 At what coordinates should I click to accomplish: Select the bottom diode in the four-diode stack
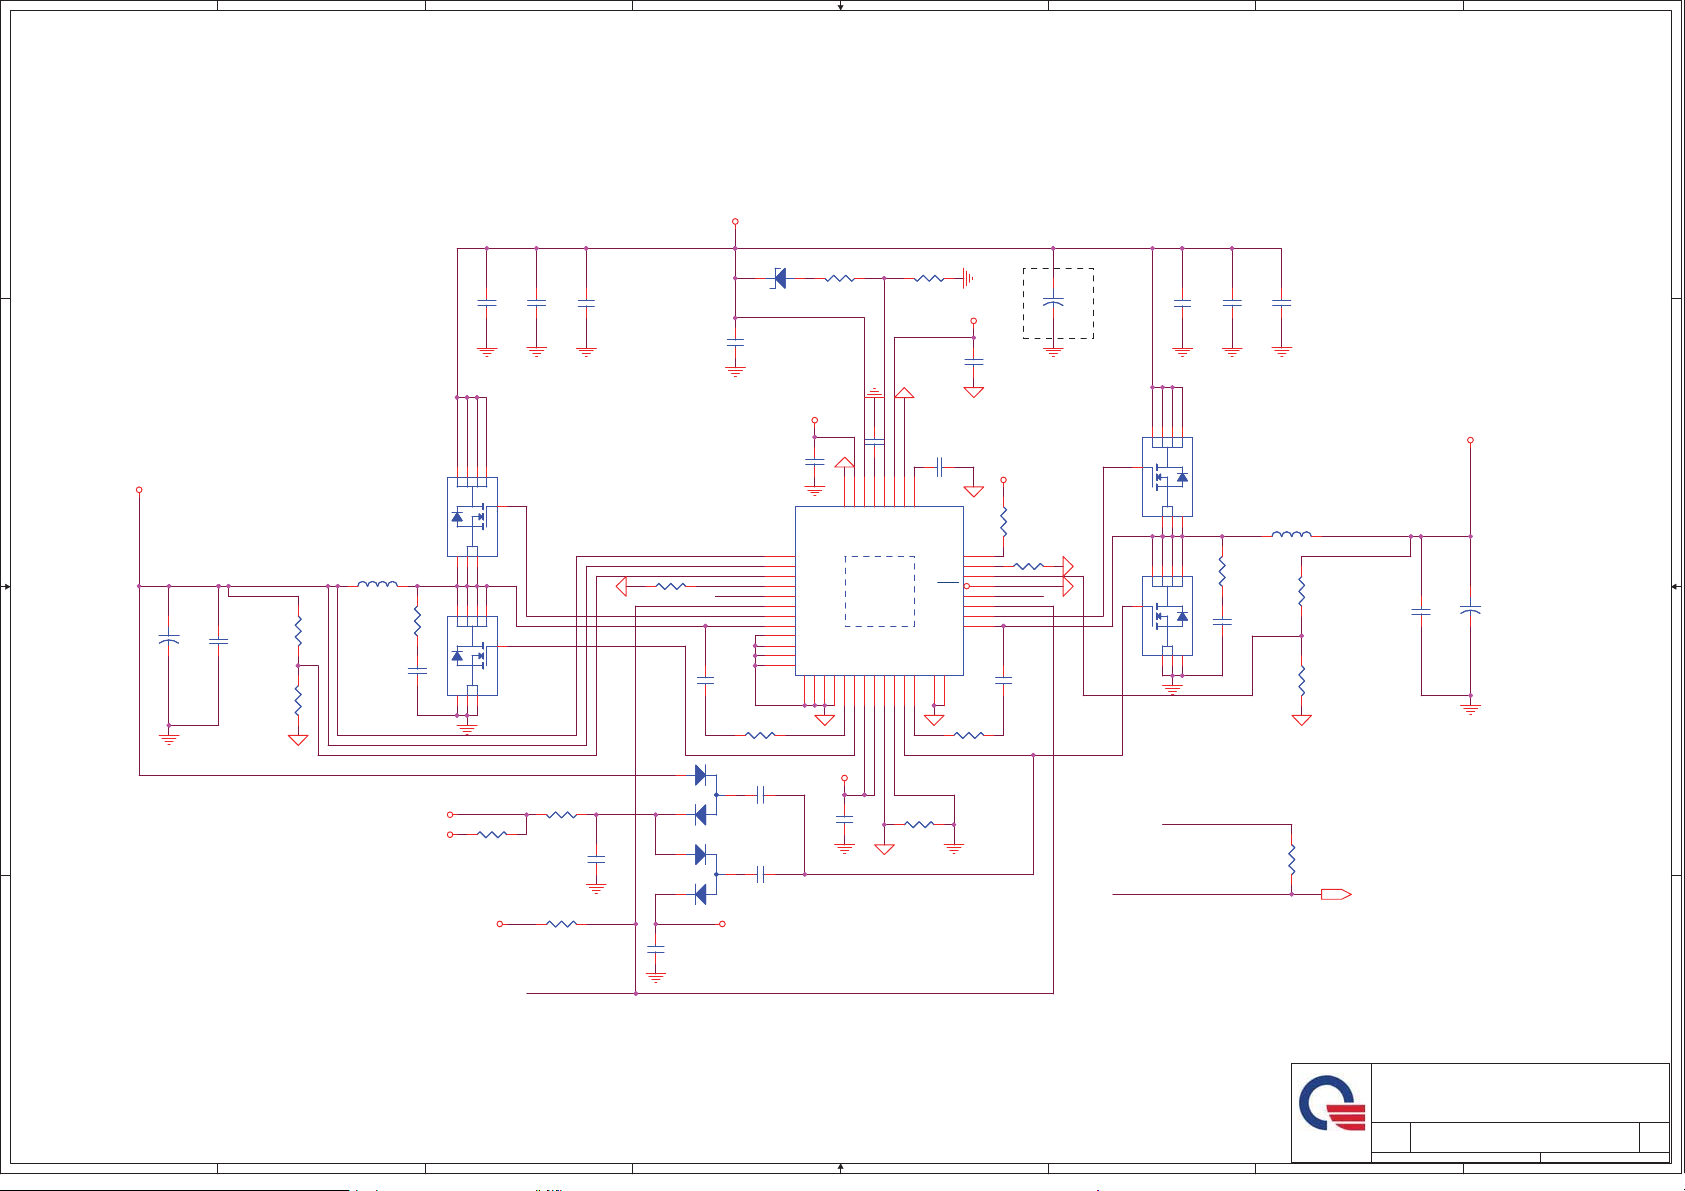click(x=700, y=894)
